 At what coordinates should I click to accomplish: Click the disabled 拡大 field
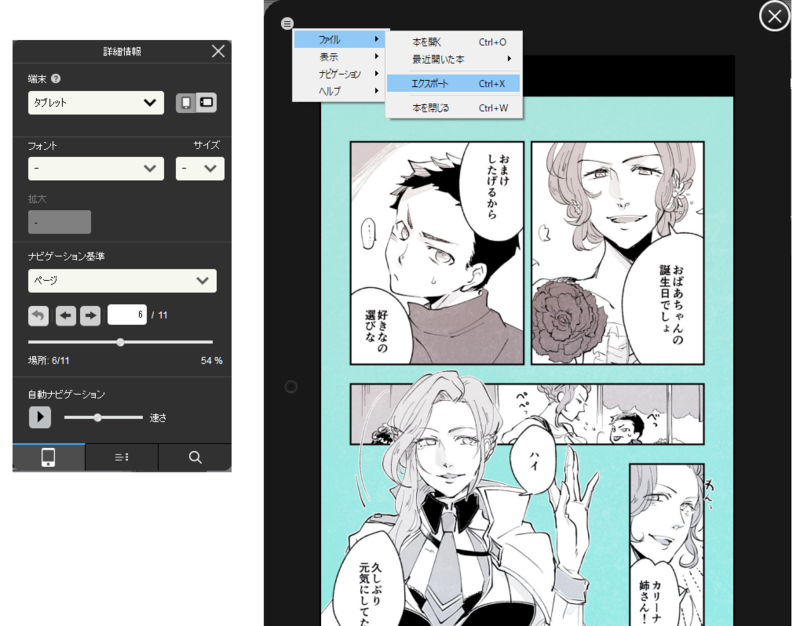click(x=60, y=222)
